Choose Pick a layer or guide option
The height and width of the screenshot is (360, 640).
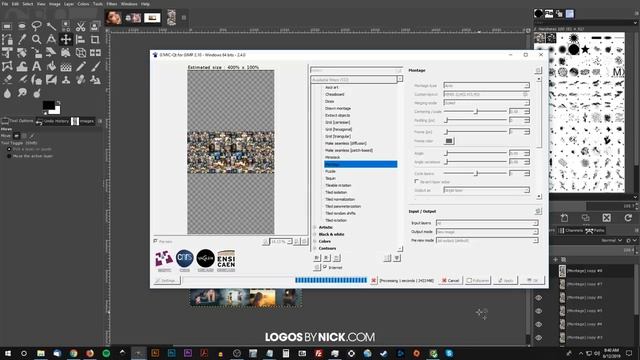(9, 149)
